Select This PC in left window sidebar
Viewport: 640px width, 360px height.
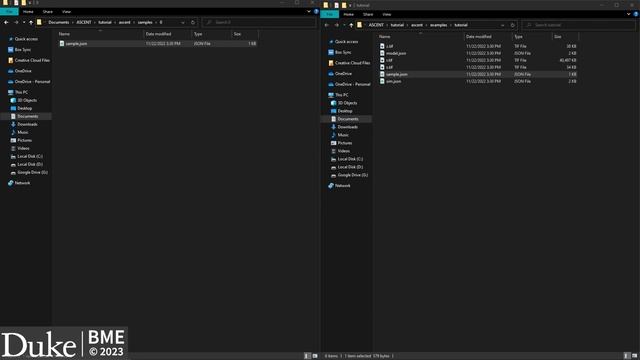click(21, 92)
